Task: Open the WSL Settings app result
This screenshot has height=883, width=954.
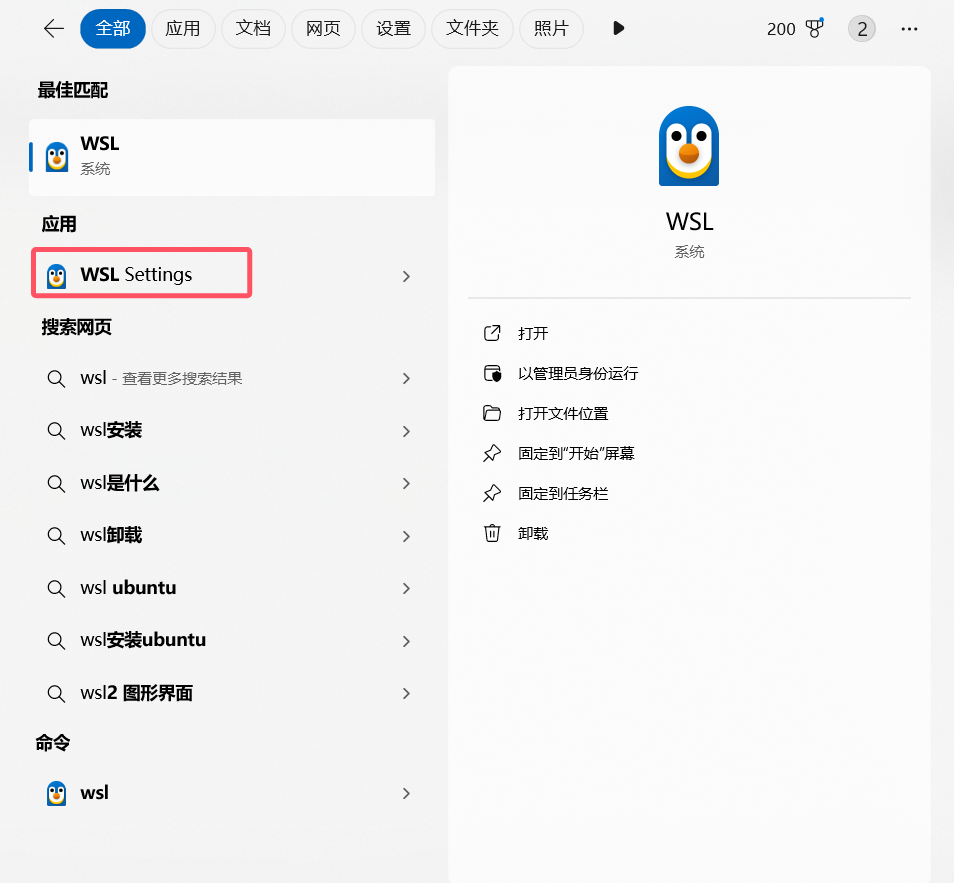Action: (232, 275)
